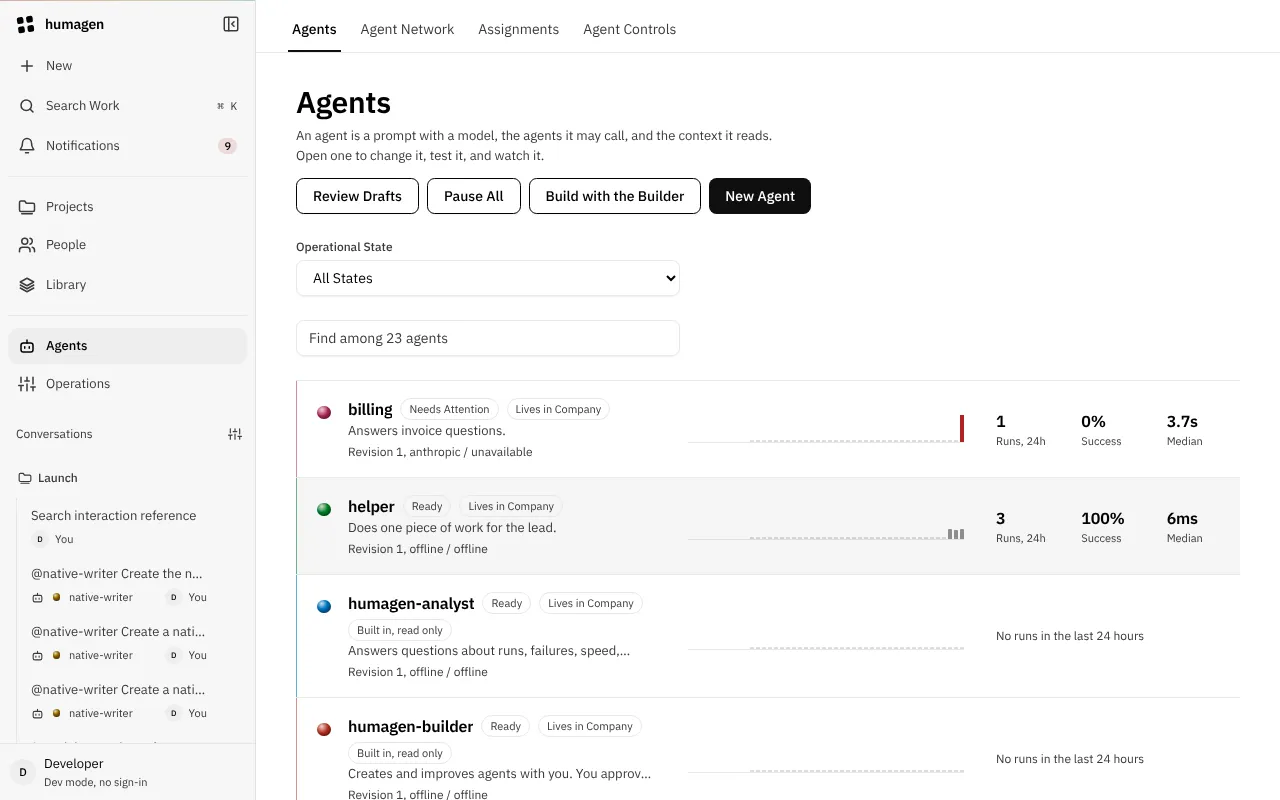Click the red status dot for humagen-builder
The width and height of the screenshot is (1280, 800).
pyautogui.click(x=324, y=729)
